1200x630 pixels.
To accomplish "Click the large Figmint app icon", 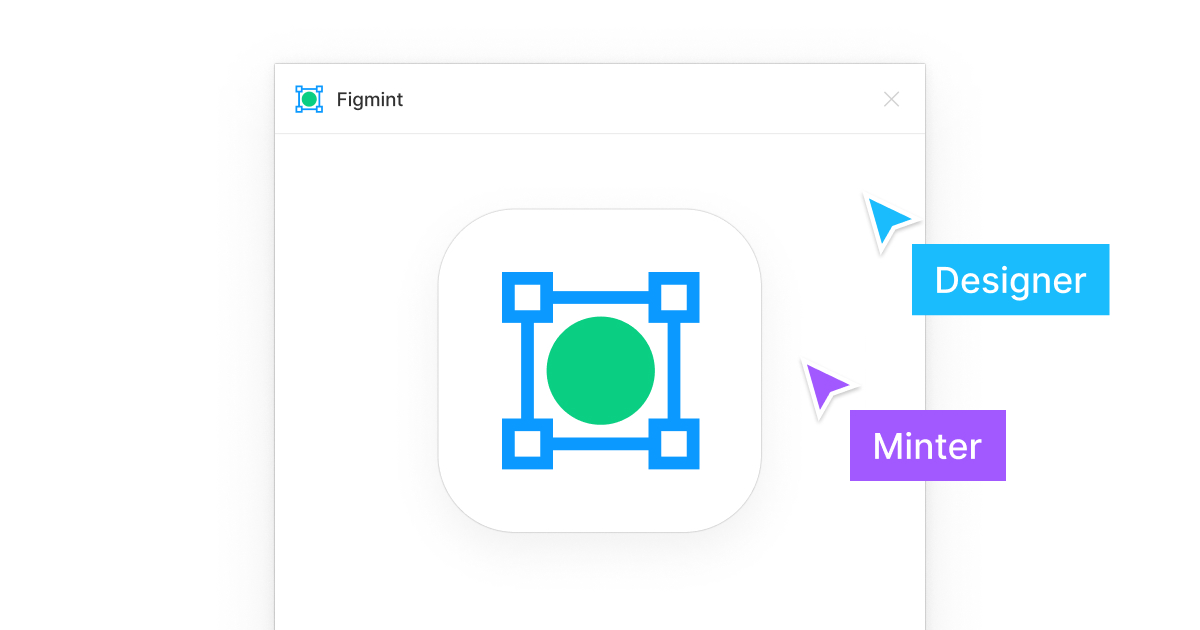I will click(600, 370).
